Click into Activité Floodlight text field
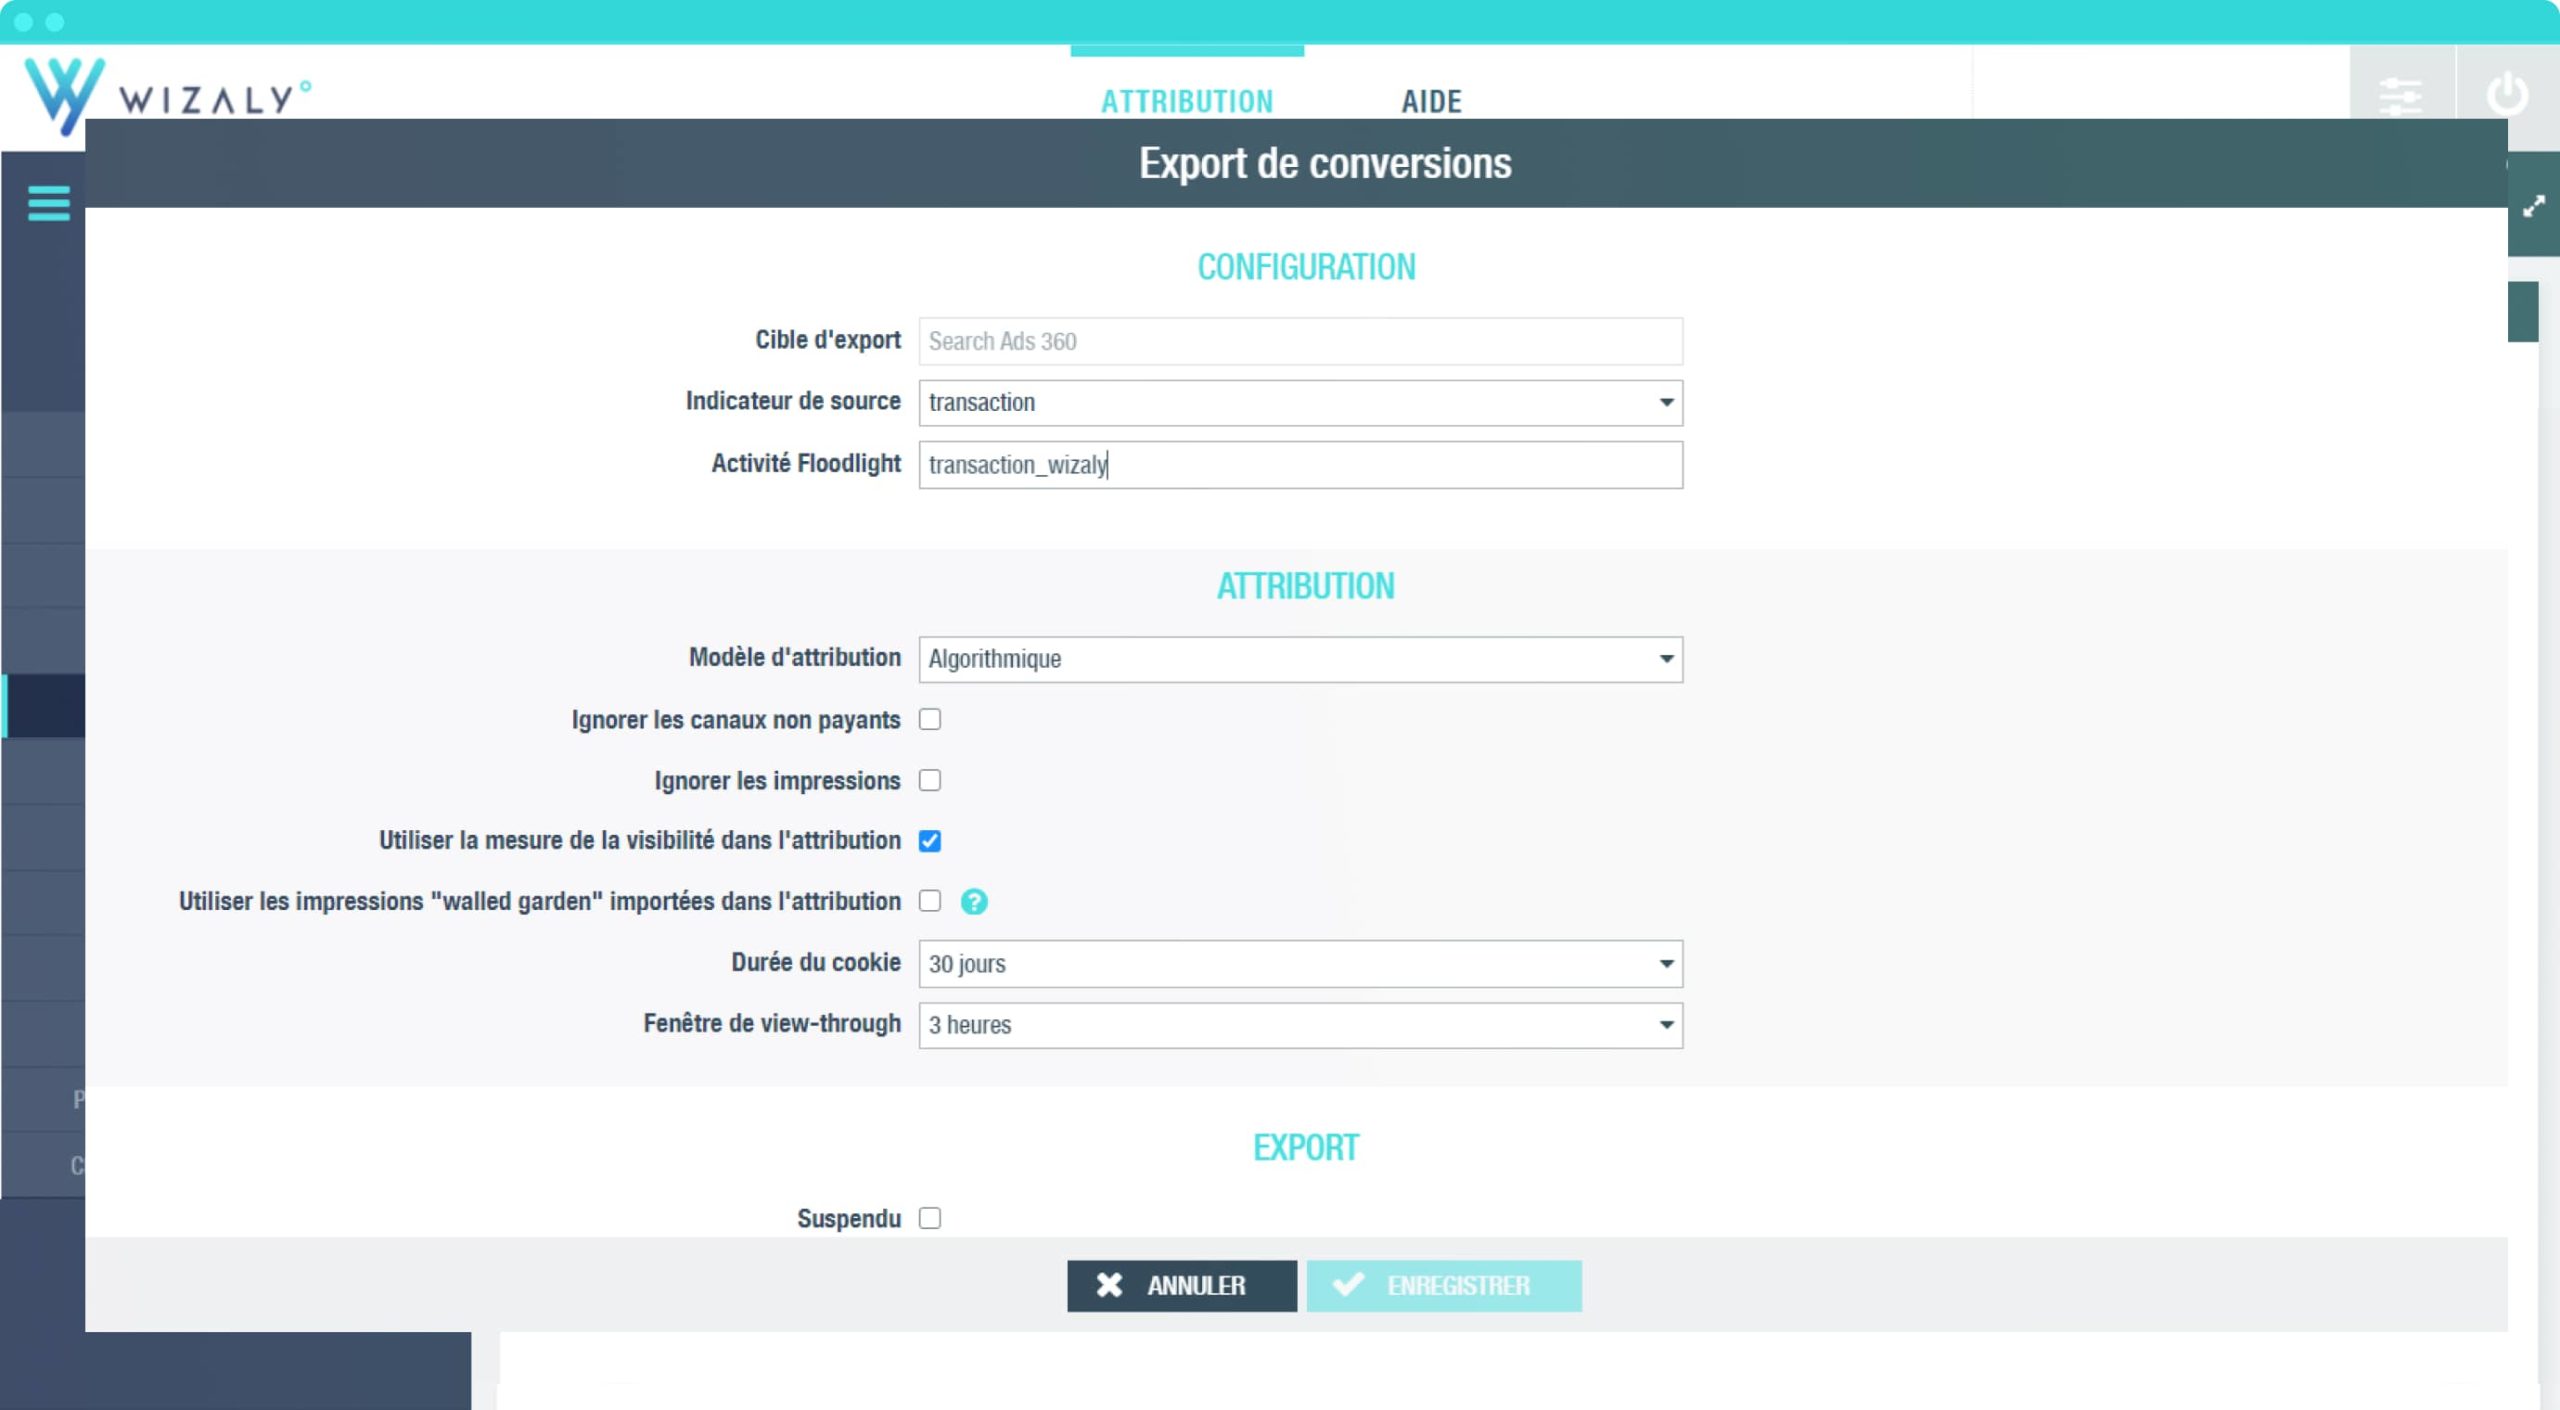Viewport: 2560px width, 1410px height. [1300, 465]
